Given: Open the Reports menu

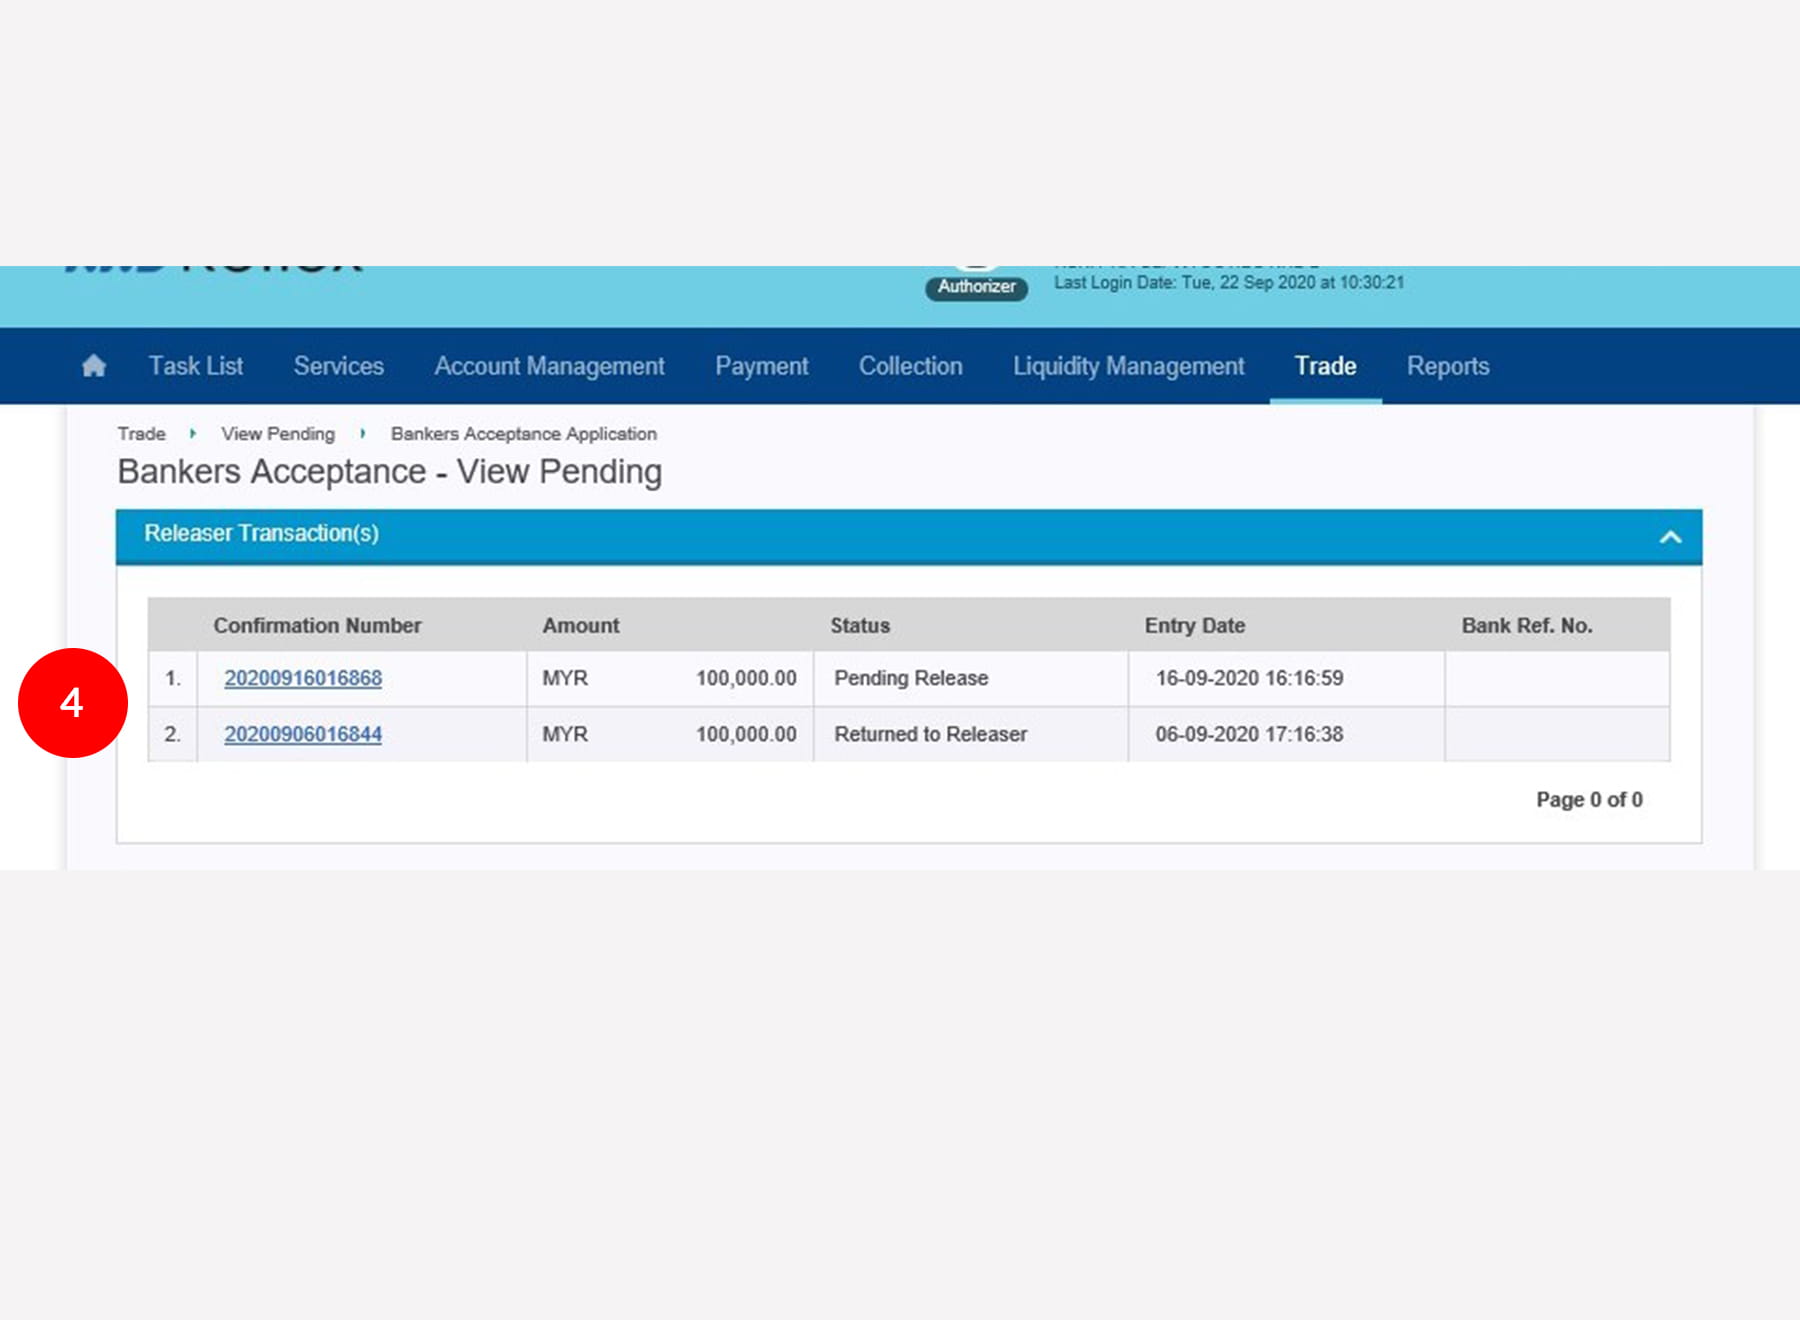Looking at the screenshot, I should click(1447, 366).
